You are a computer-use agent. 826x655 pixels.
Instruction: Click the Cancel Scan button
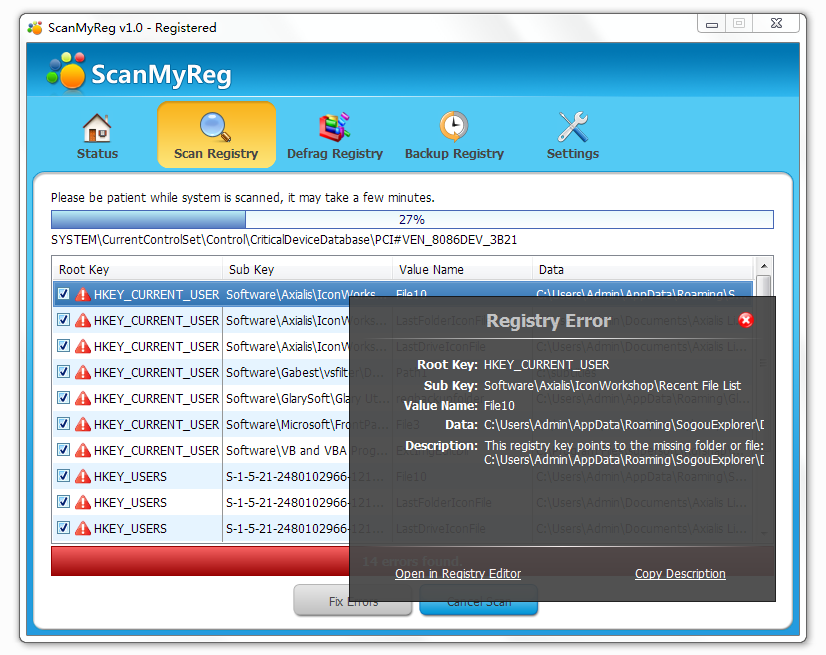[x=478, y=601]
